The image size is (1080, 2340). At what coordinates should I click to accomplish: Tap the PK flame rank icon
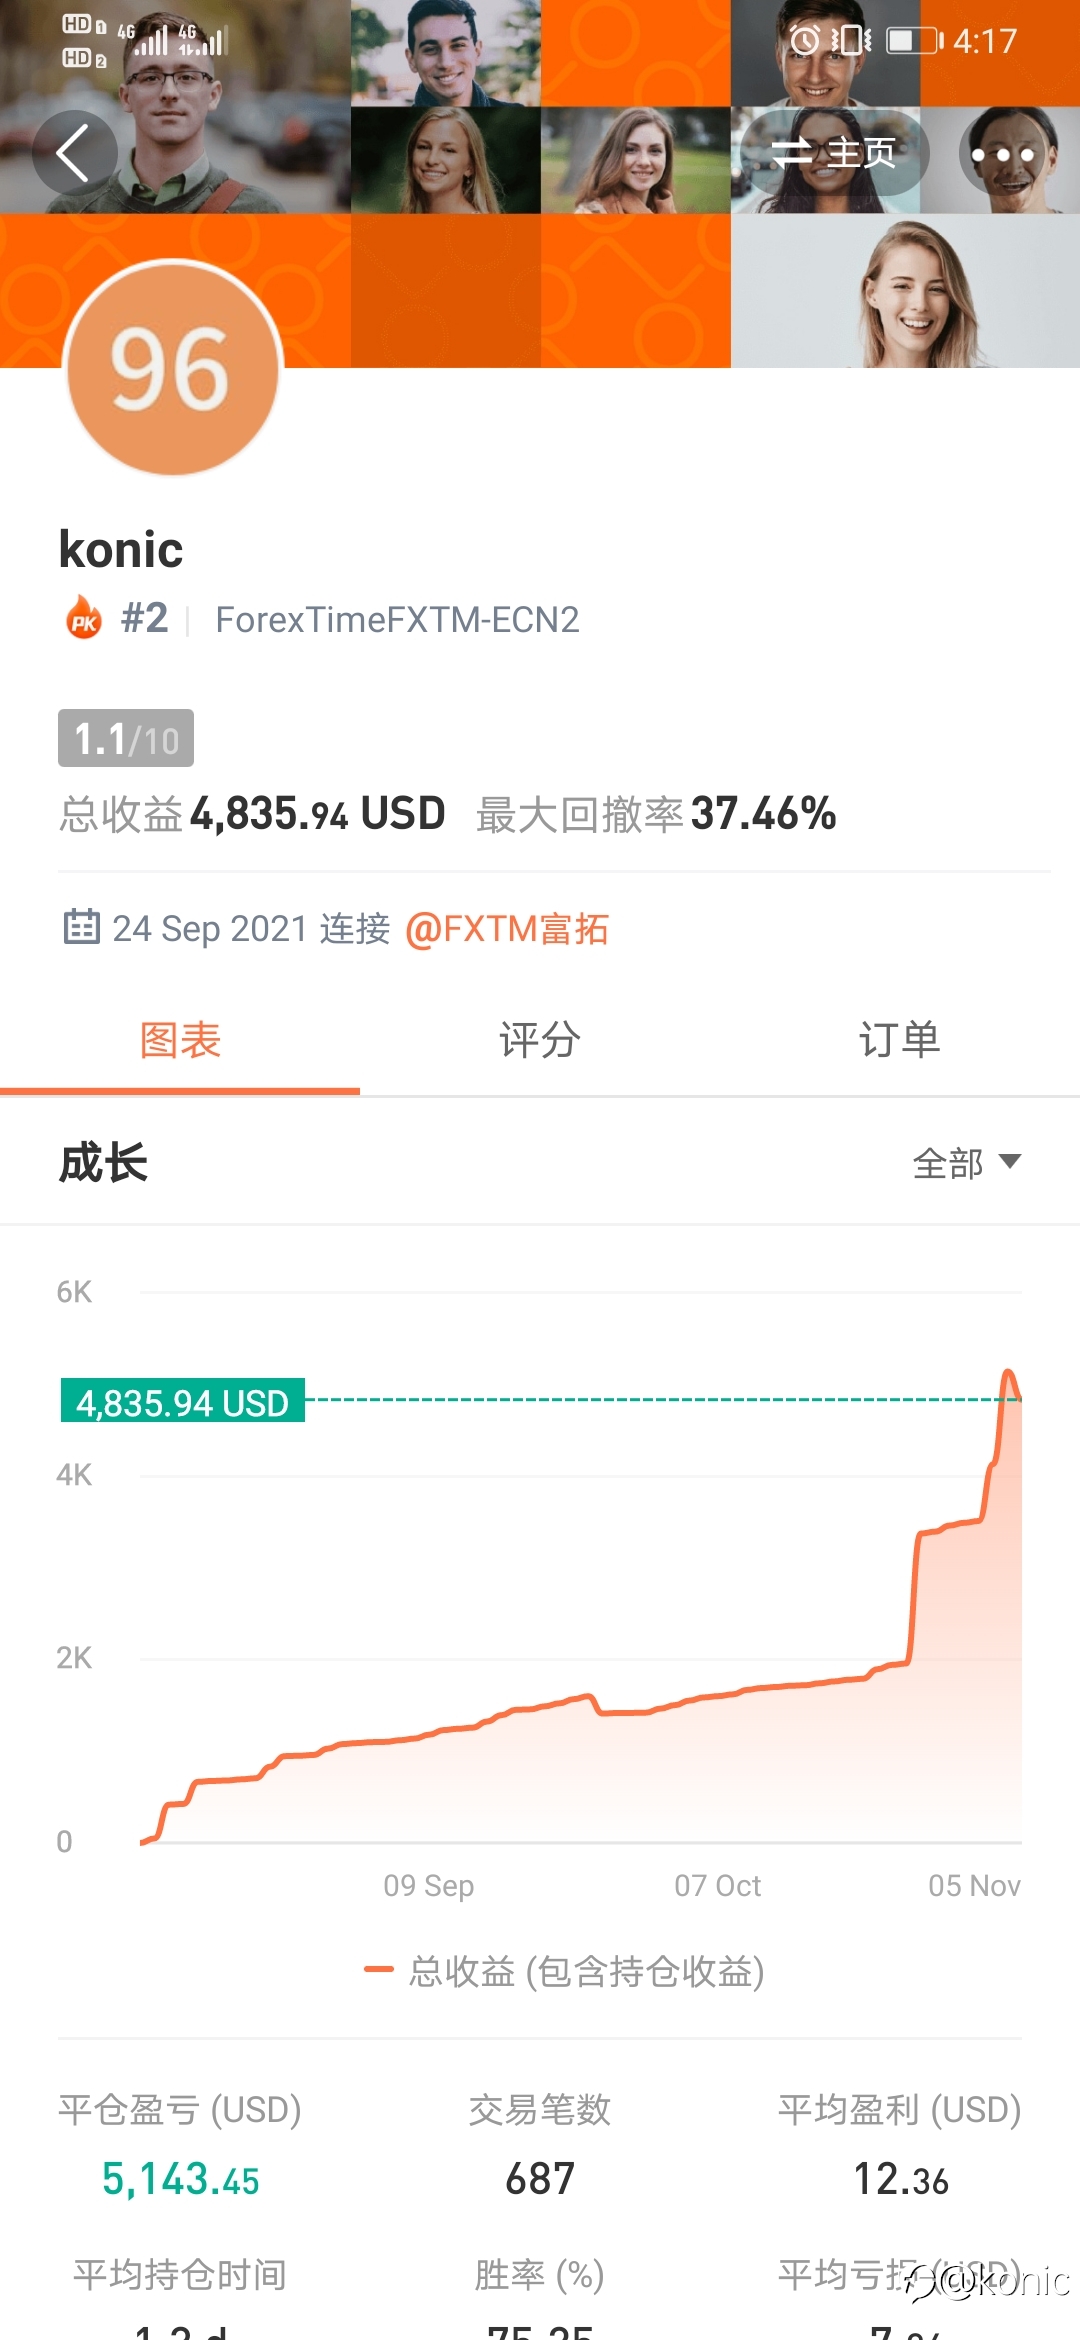coord(84,618)
